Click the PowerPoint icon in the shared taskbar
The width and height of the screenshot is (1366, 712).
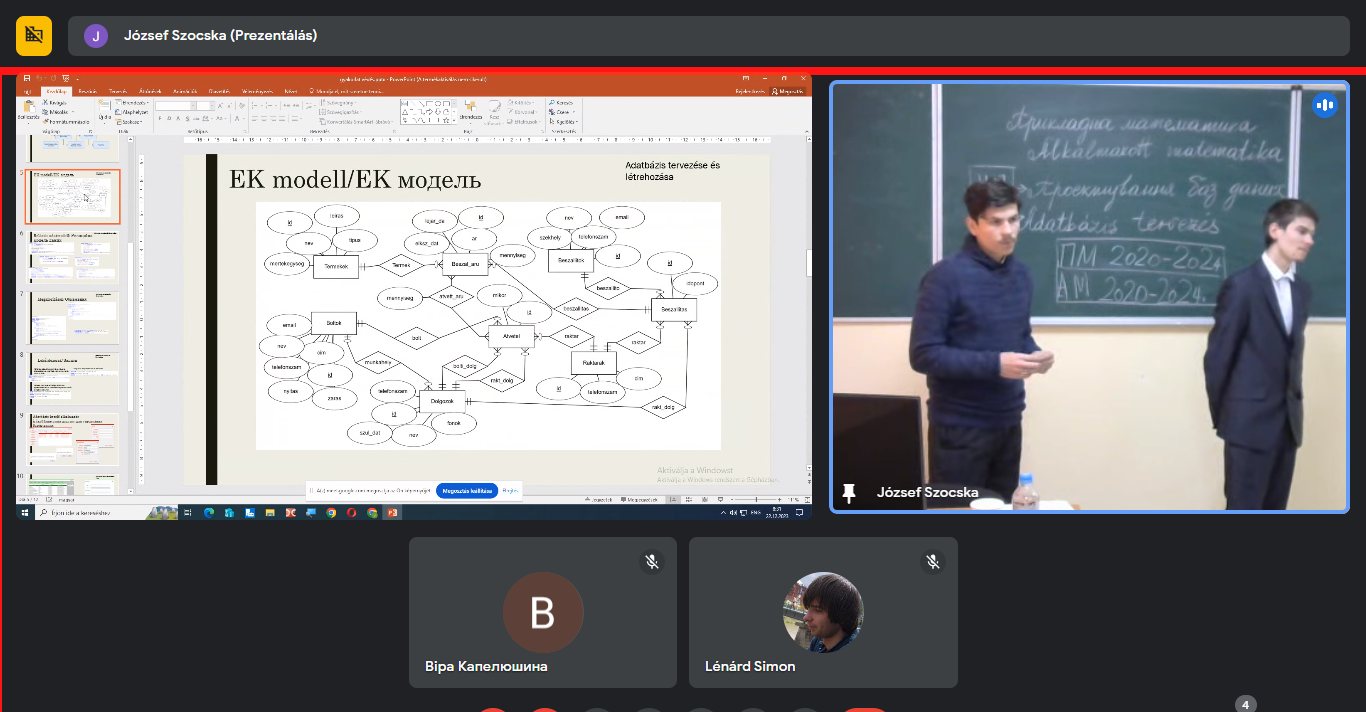click(393, 512)
